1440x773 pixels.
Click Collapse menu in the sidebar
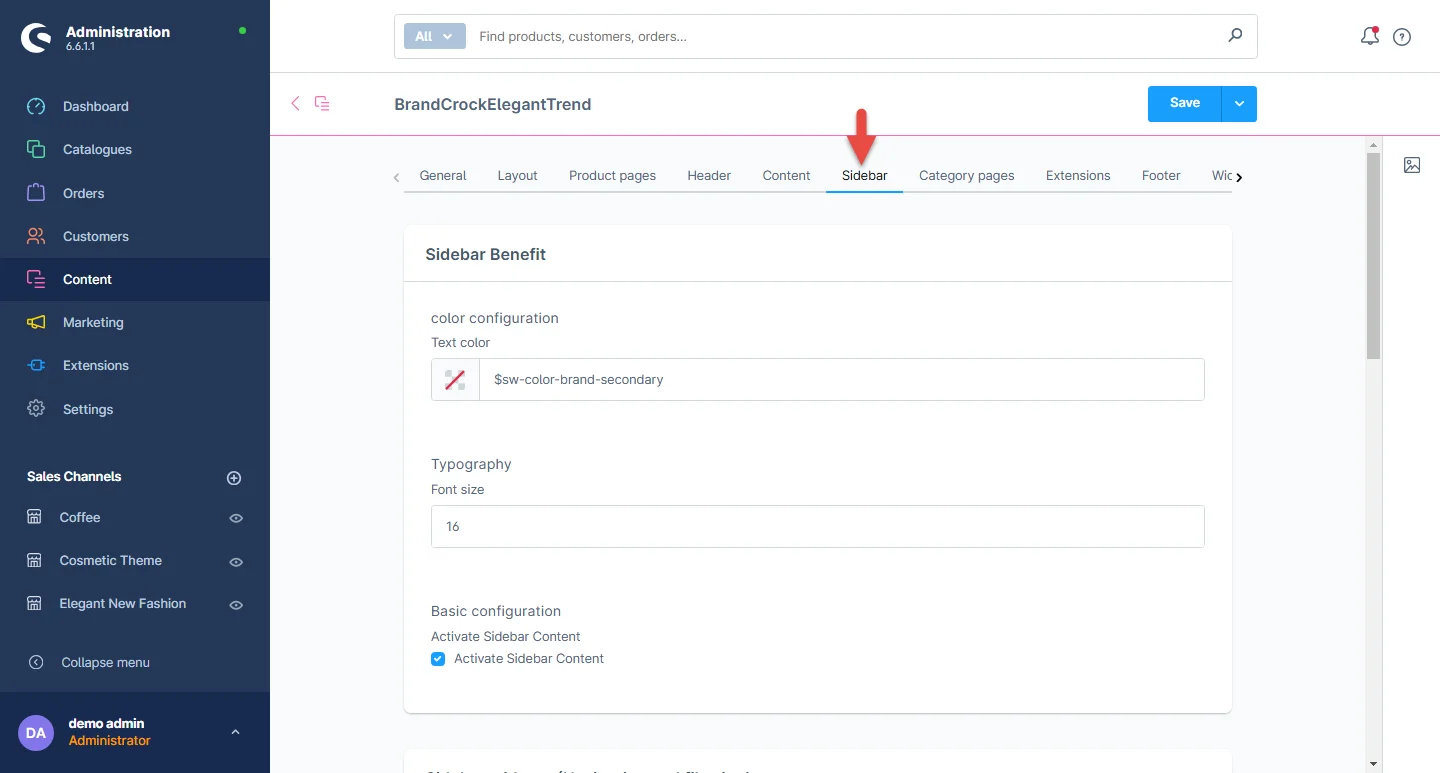tap(105, 662)
